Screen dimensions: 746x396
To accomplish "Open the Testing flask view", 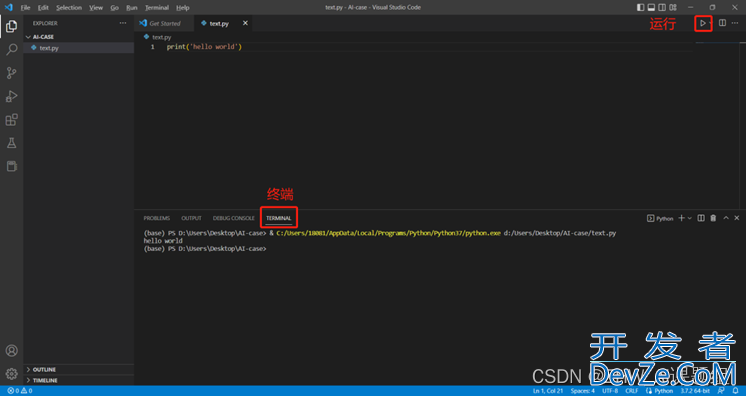I will pos(11,143).
